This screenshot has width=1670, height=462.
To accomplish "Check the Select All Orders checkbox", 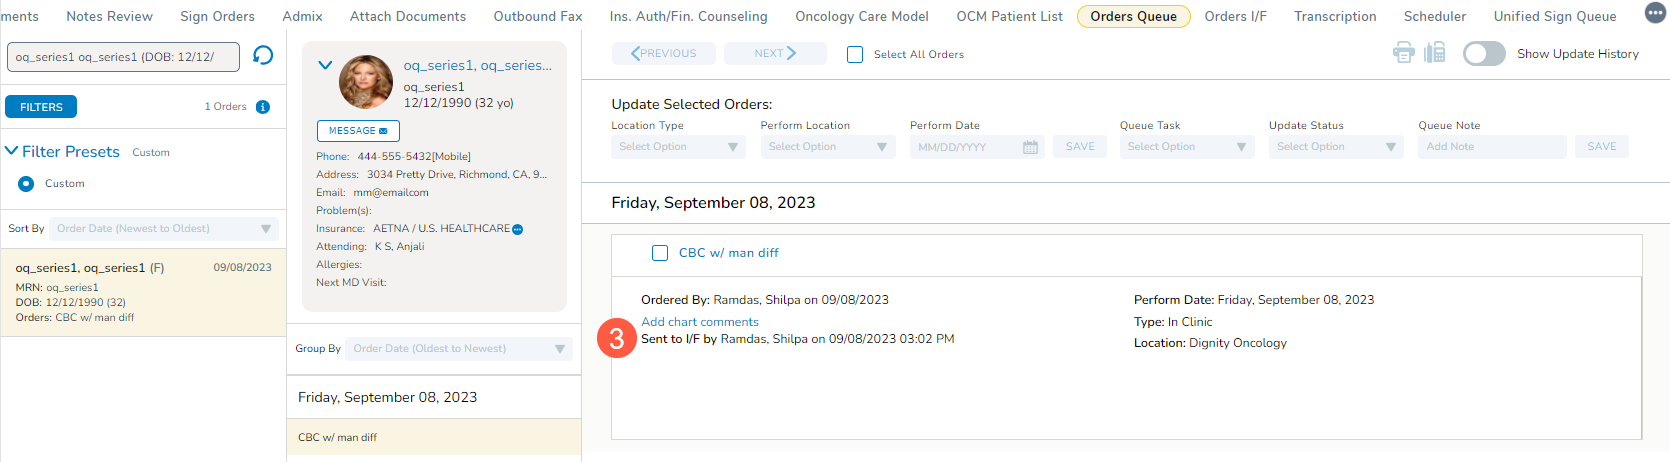I will pyautogui.click(x=855, y=55).
